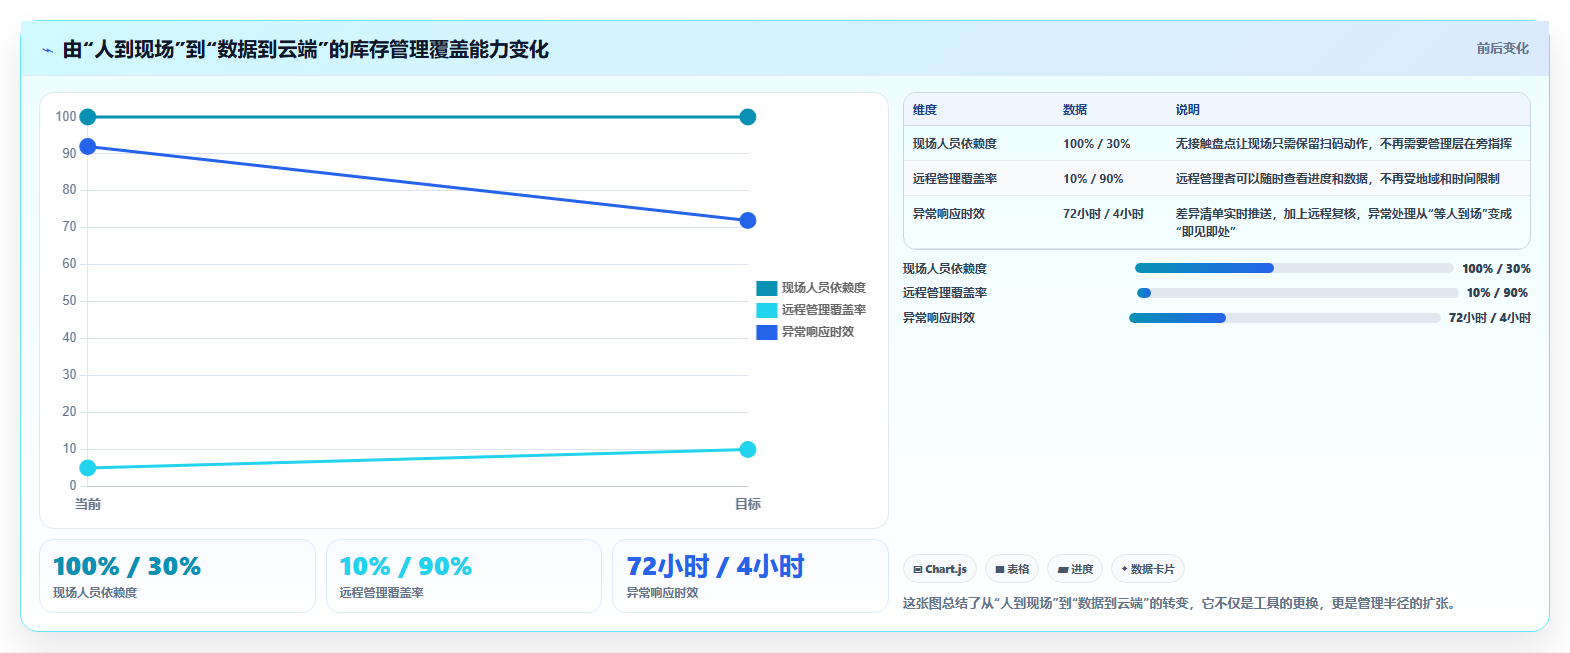
Task: Click the 100% / 30% value beside the progress bar
Action: tap(1496, 269)
